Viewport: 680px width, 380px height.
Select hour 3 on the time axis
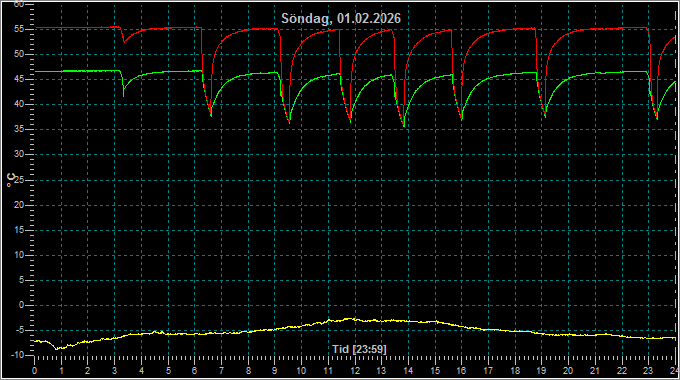114,371
